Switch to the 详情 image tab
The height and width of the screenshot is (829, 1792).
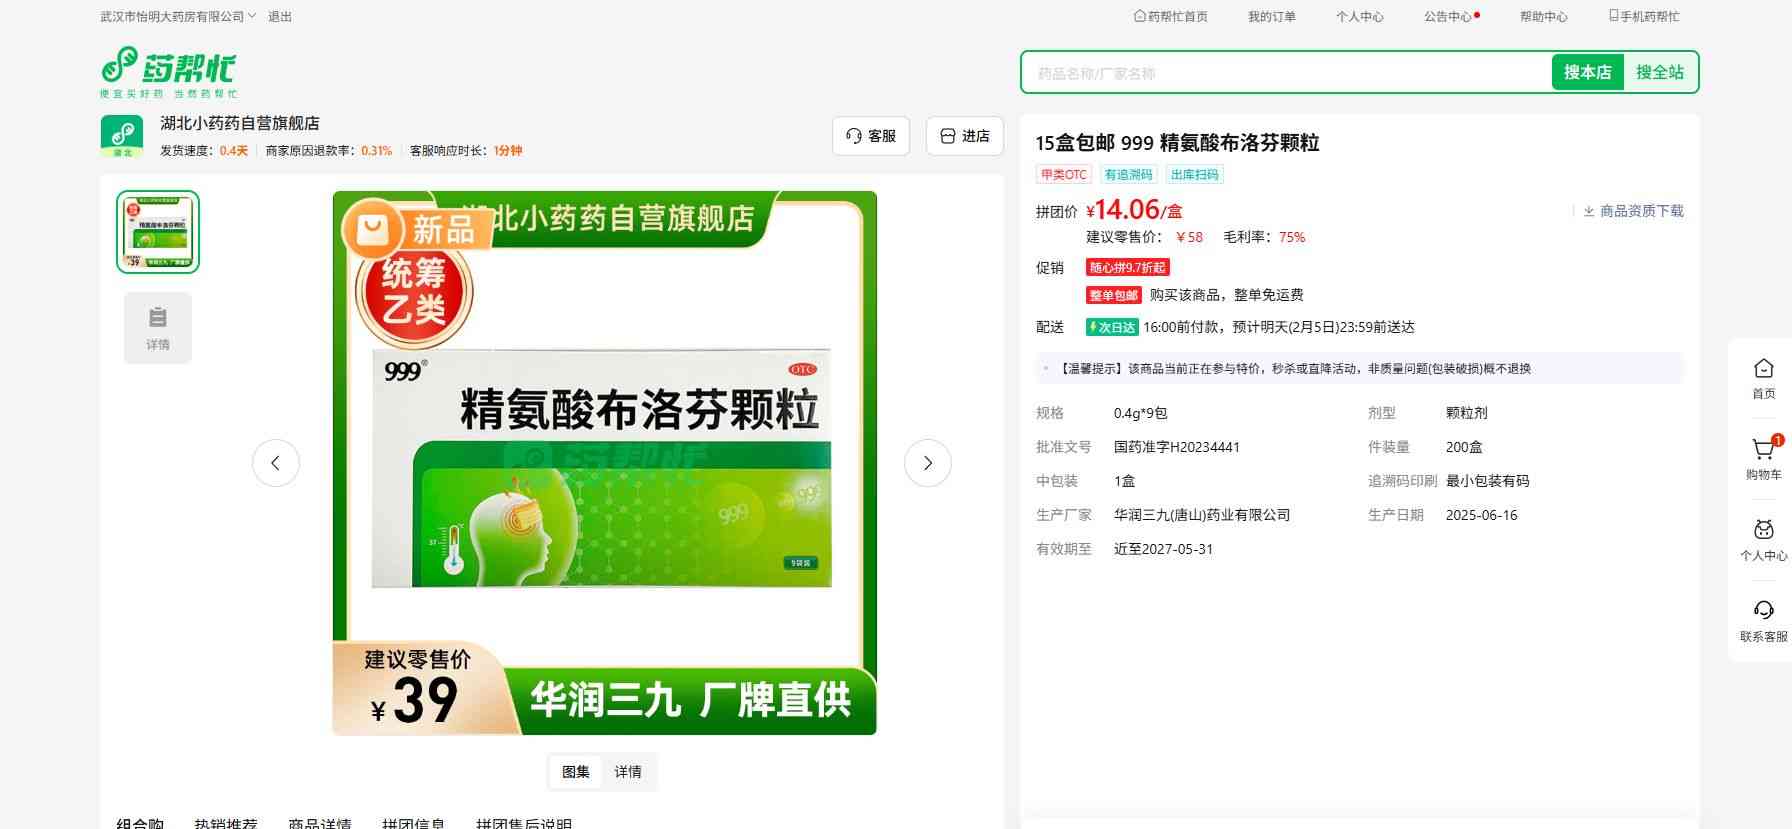click(628, 772)
